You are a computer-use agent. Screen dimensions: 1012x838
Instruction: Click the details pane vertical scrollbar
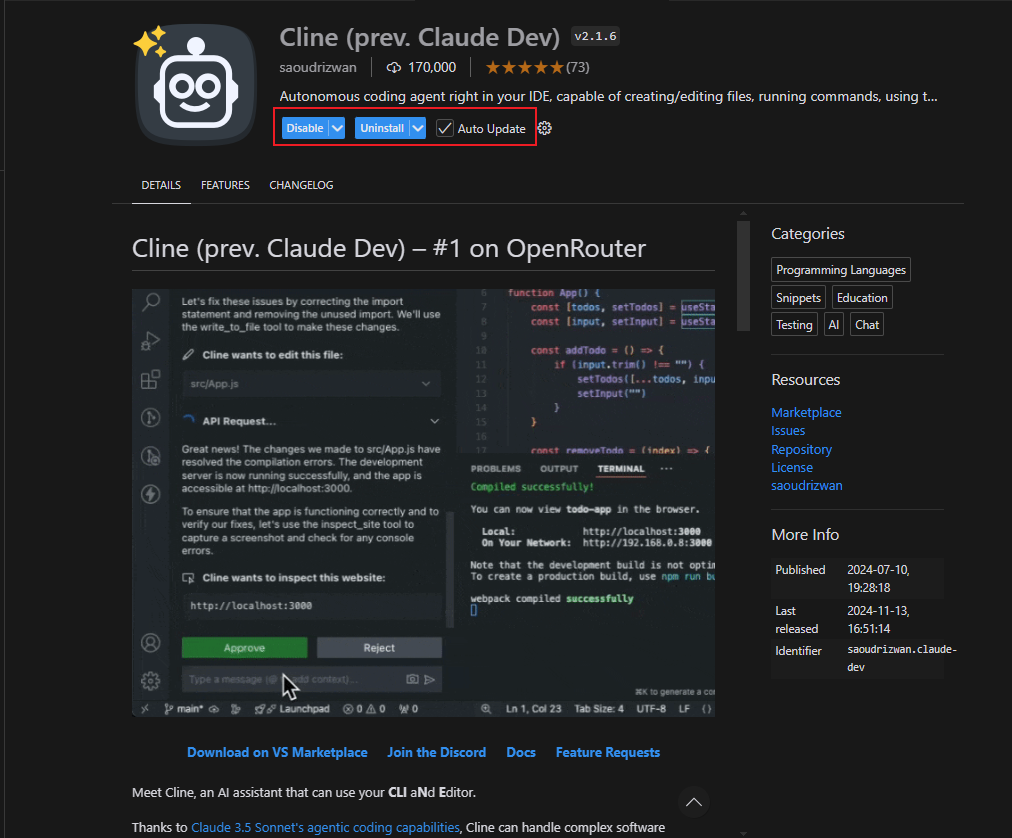(x=743, y=275)
